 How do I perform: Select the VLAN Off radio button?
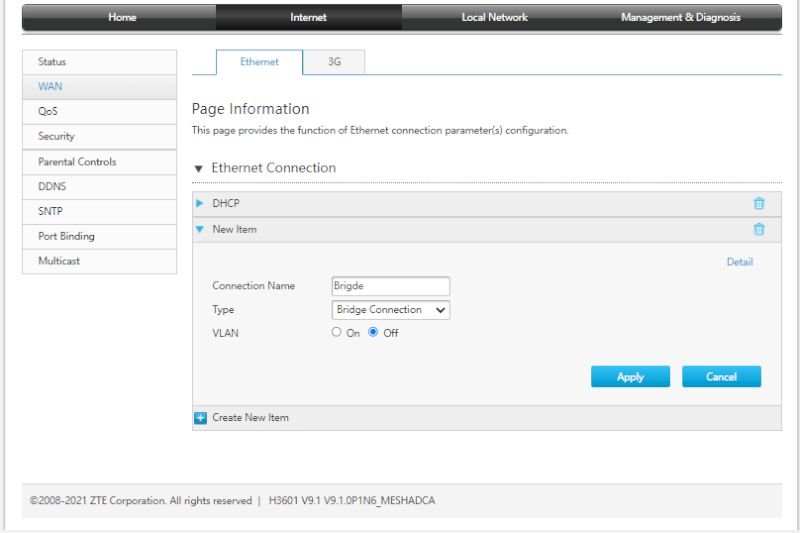(x=373, y=332)
